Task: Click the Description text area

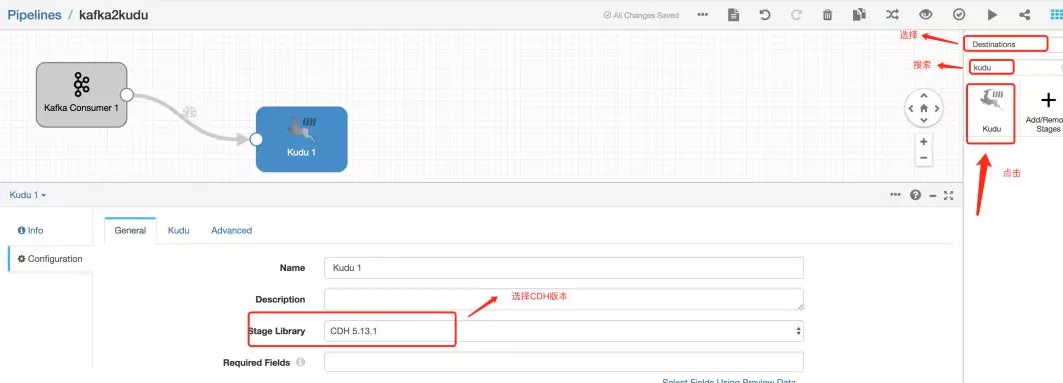Action: pyautogui.click(x=564, y=299)
